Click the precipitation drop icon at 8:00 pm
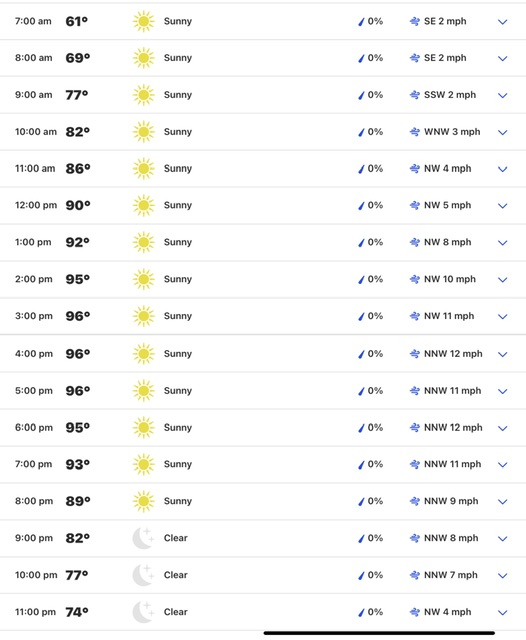This screenshot has height=640, width=526. click(x=361, y=501)
